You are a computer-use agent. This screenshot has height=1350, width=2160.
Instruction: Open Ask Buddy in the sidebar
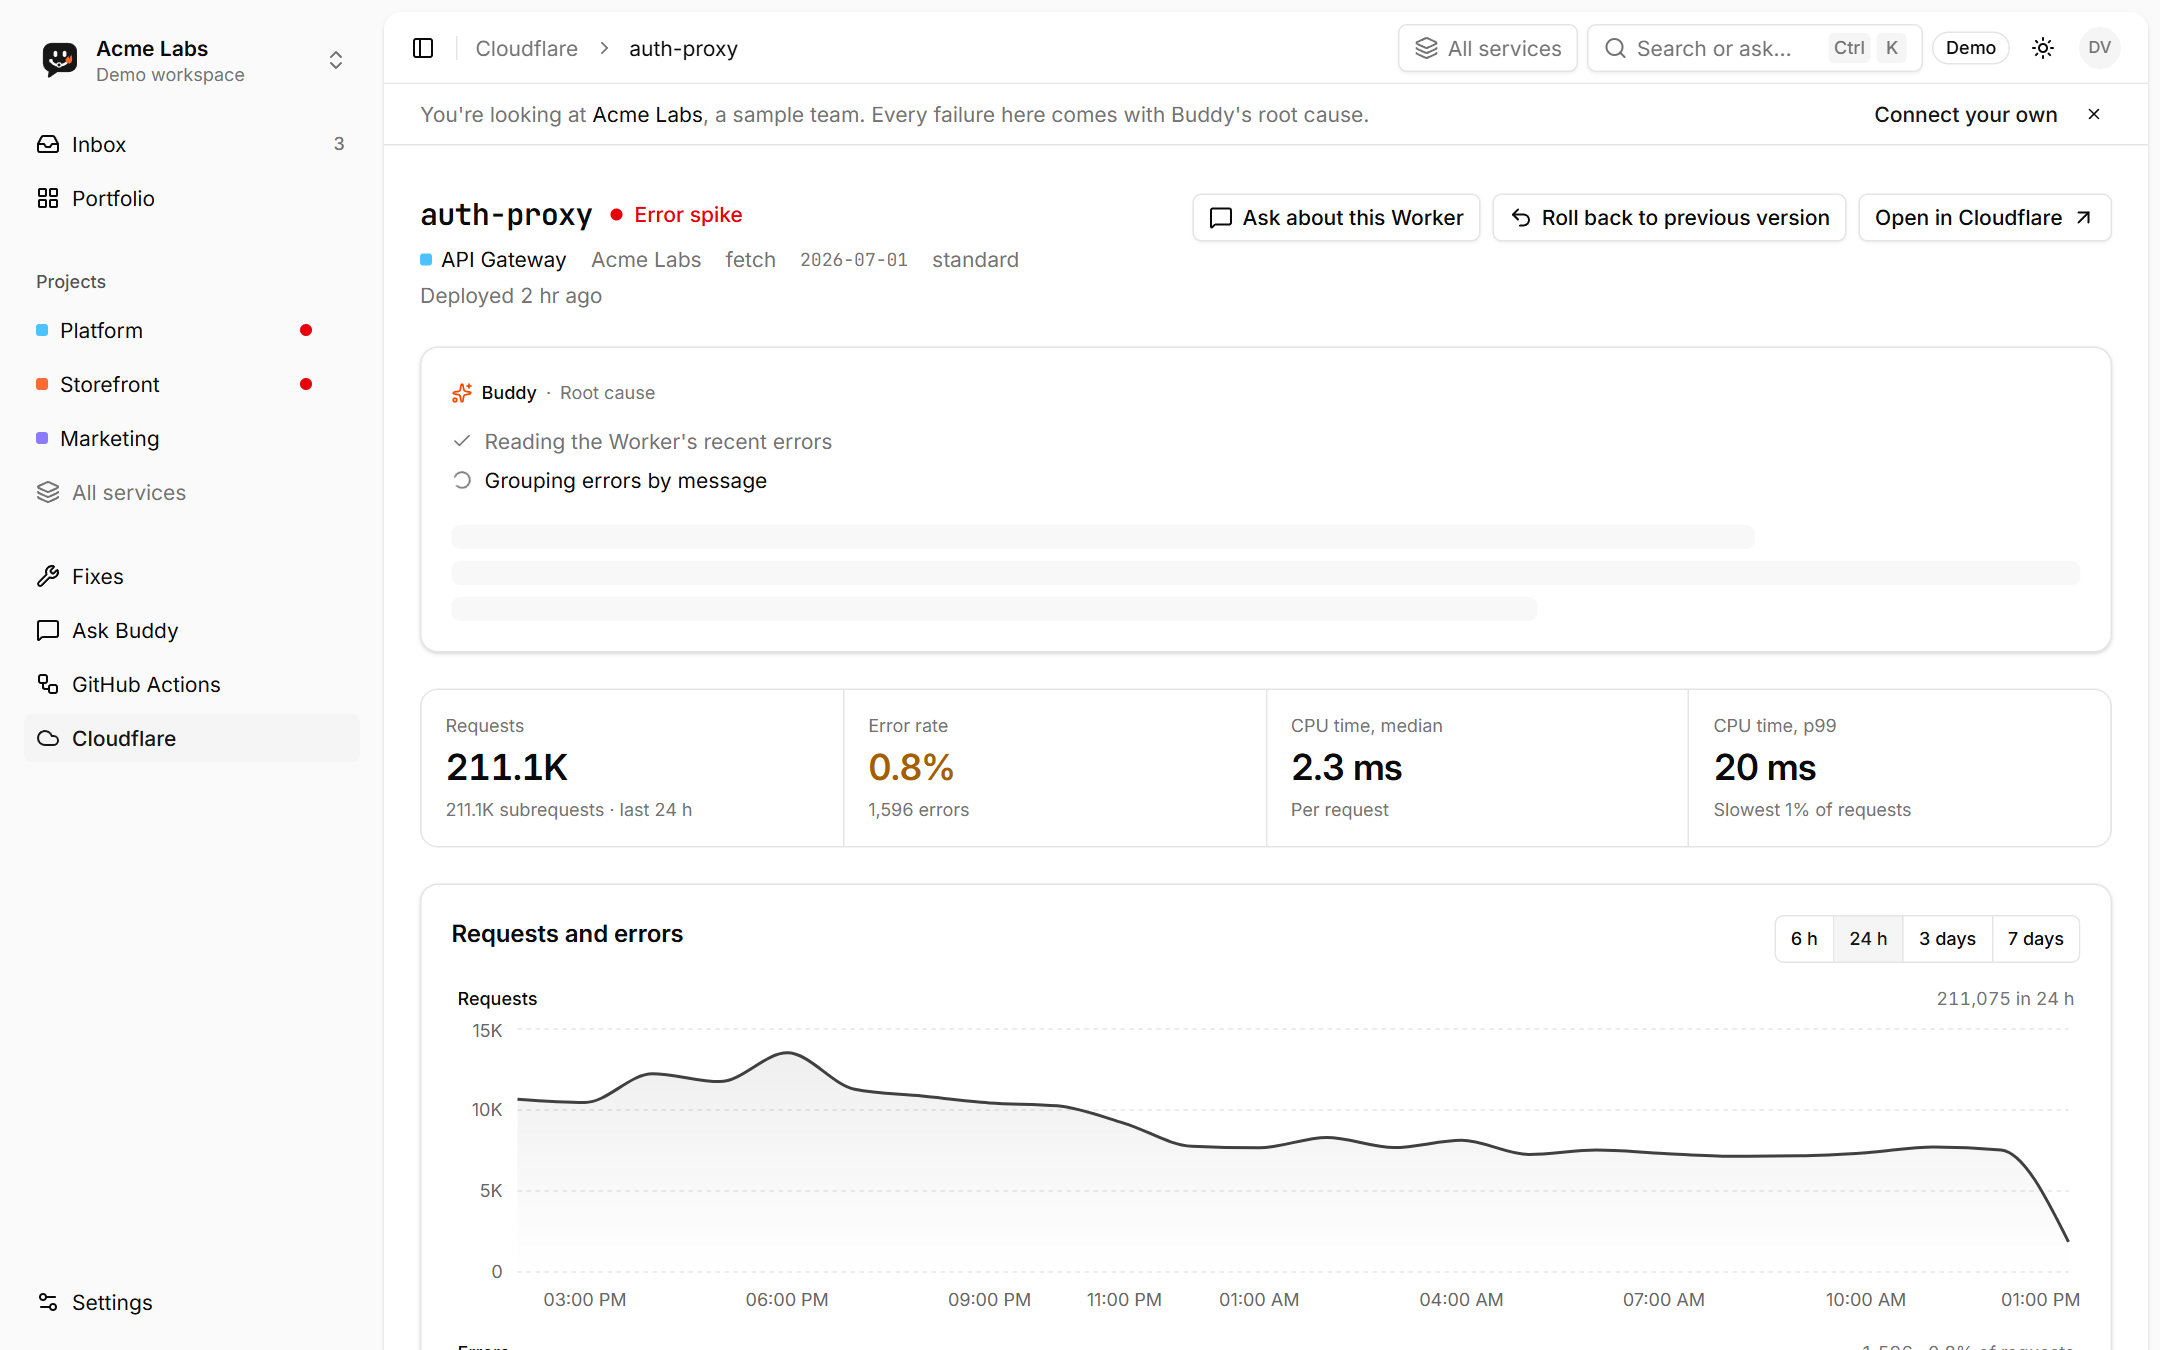191,630
